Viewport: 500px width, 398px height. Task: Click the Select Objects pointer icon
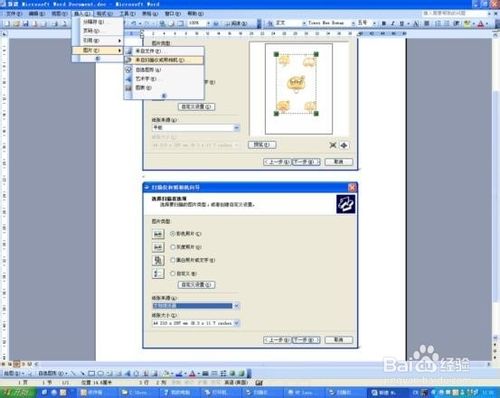30,373
